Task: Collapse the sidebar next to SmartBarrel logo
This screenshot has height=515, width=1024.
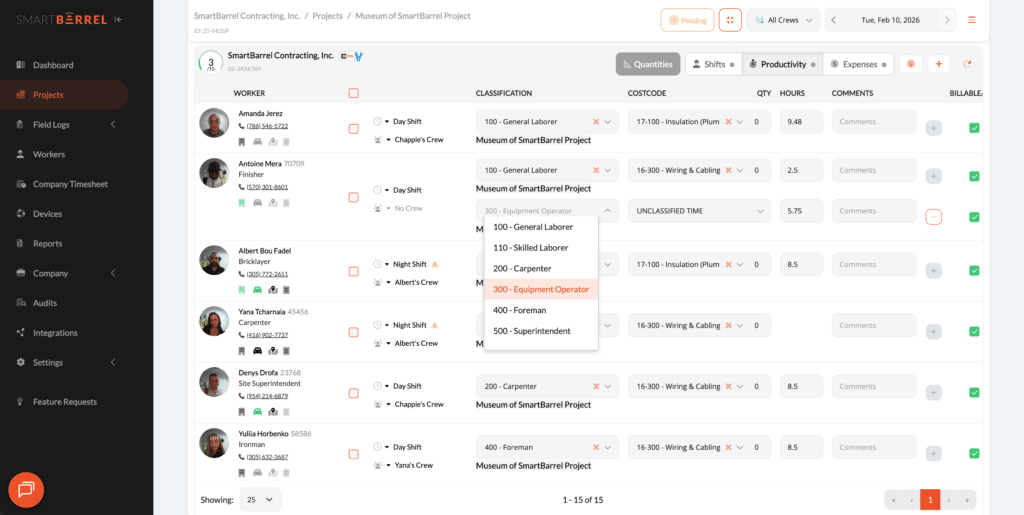Action: point(119,19)
